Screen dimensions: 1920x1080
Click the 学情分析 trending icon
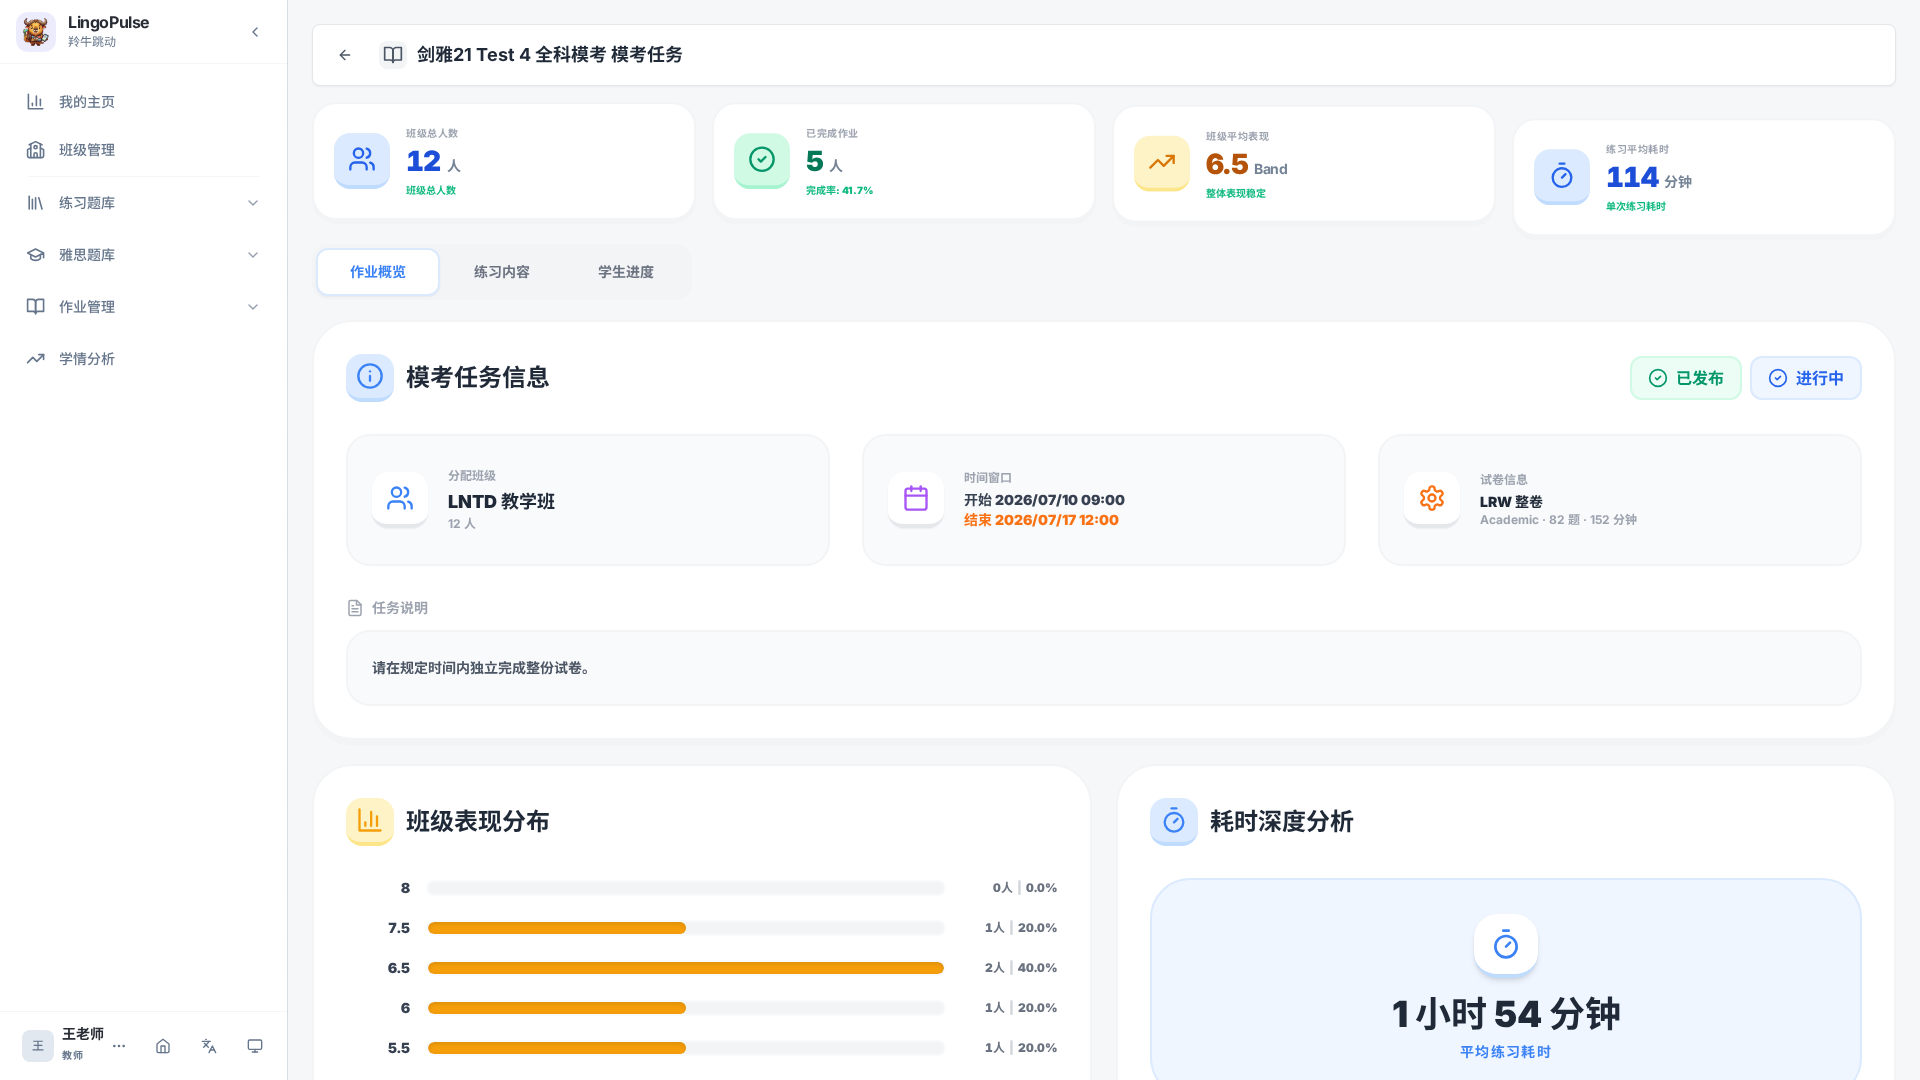[35, 359]
